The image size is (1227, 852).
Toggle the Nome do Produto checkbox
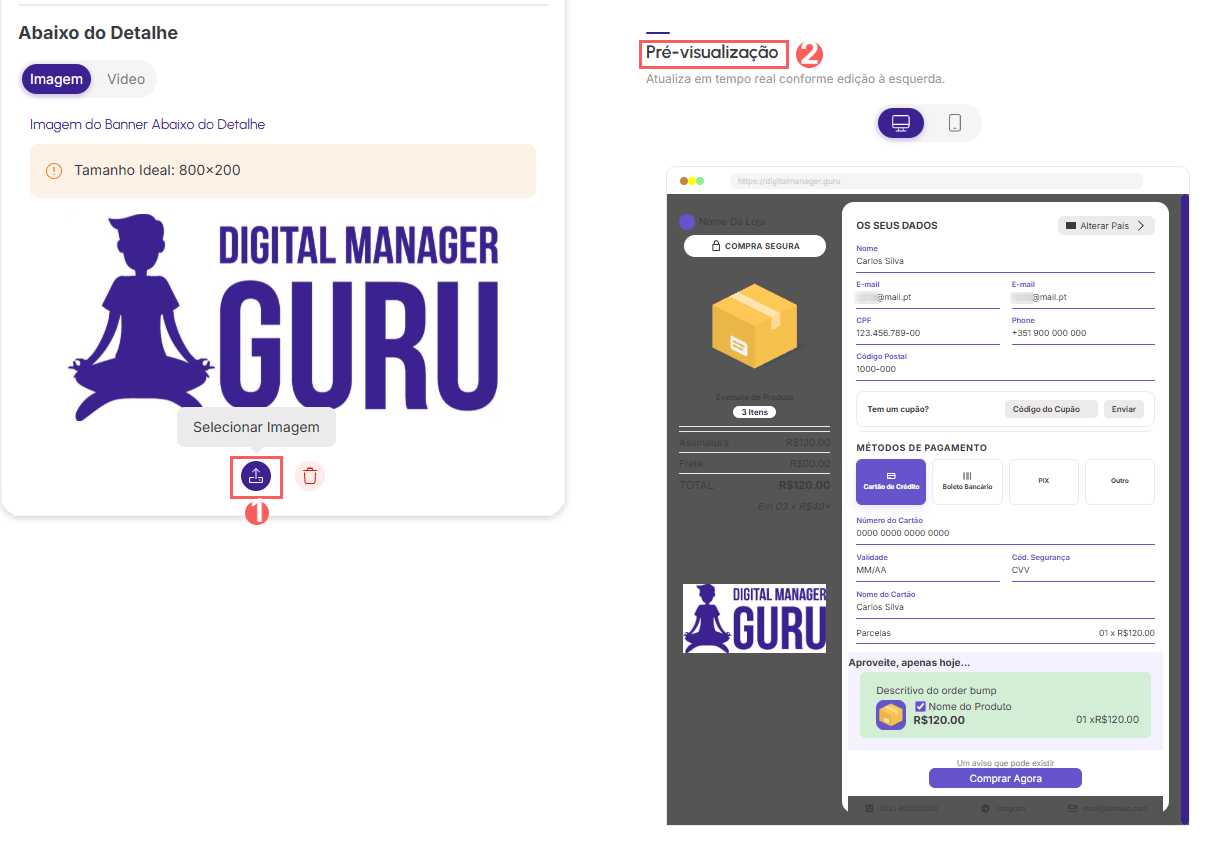click(x=920, y=706)
